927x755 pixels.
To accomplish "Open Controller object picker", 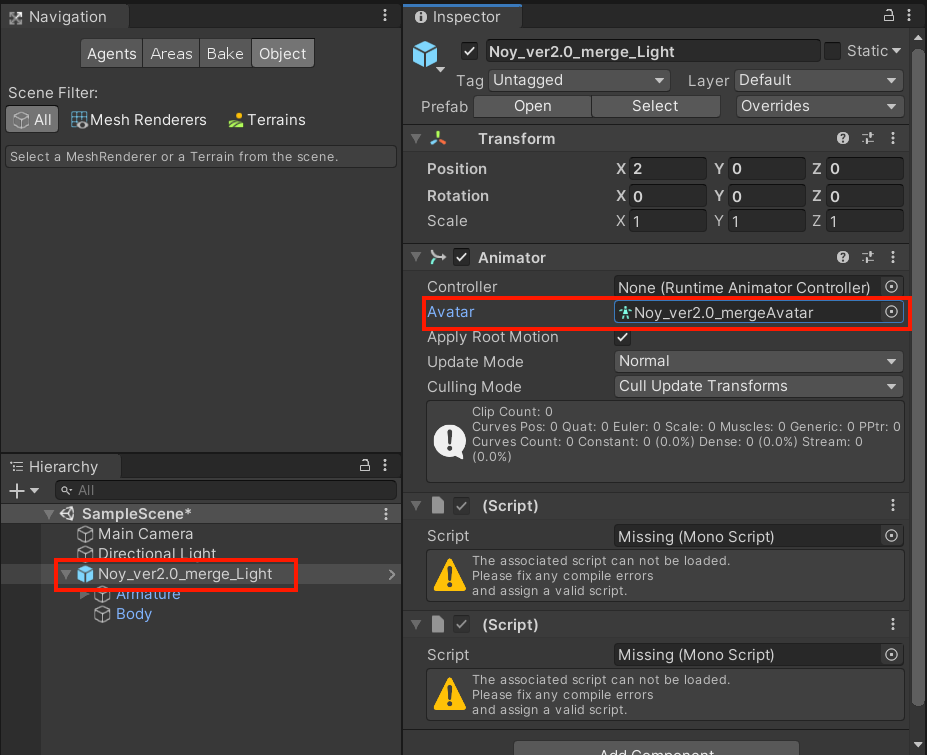I will point(892,287).
